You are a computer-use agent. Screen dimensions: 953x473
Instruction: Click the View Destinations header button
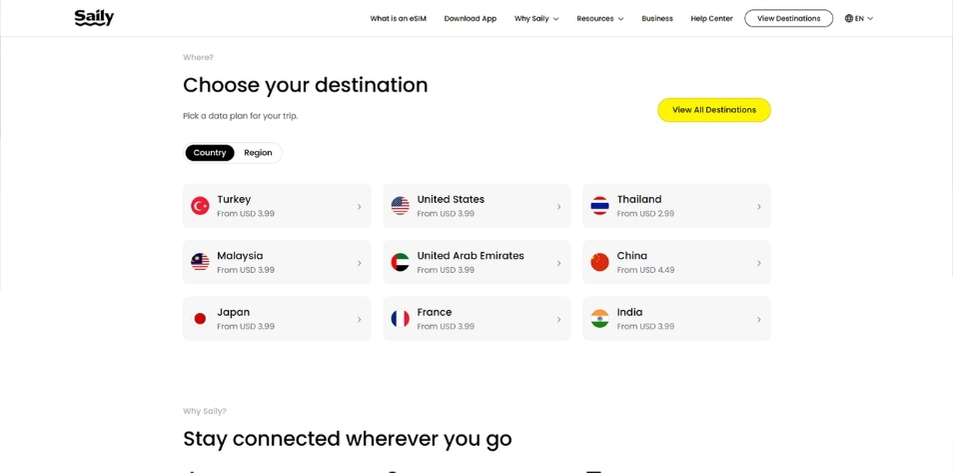tap(788, 18)
